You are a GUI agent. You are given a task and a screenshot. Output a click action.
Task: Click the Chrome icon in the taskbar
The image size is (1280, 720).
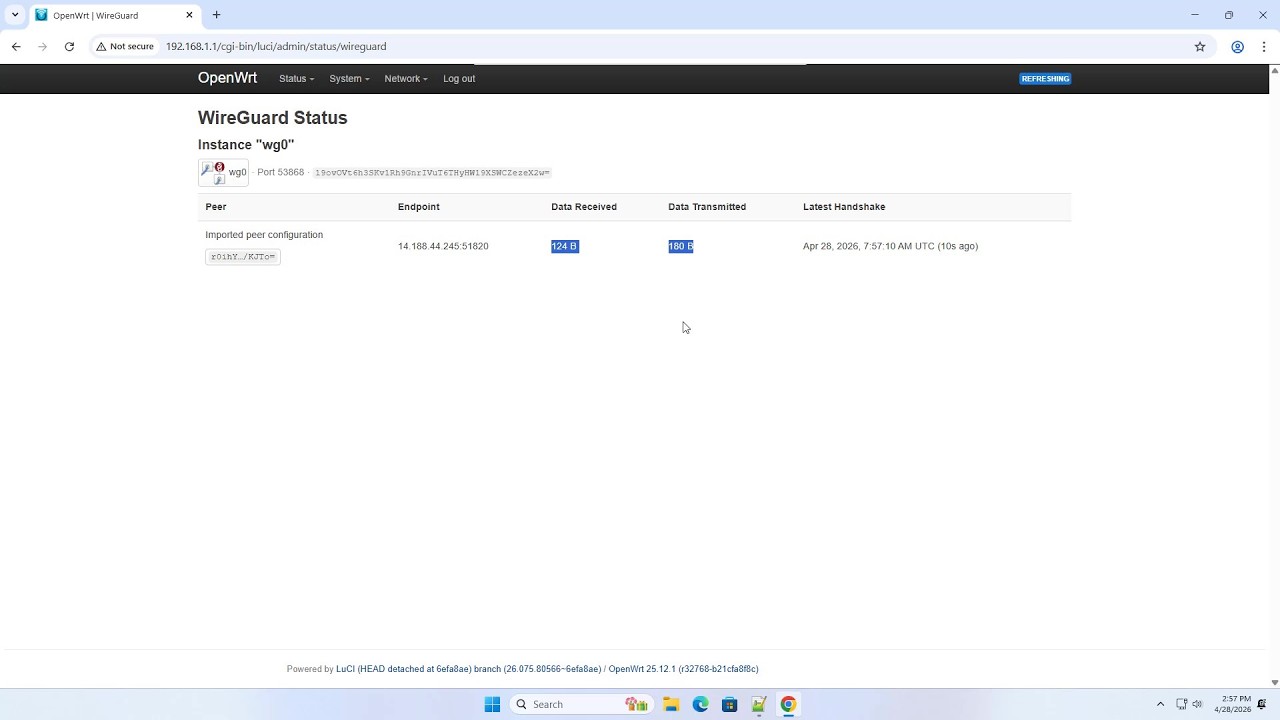pyautogui.click(x=788, y=704)
